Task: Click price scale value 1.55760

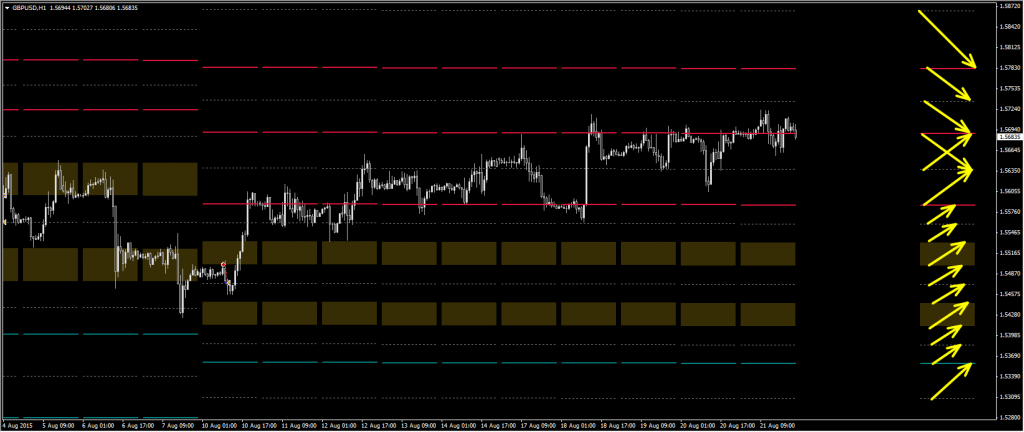Action: (1010, 212)
